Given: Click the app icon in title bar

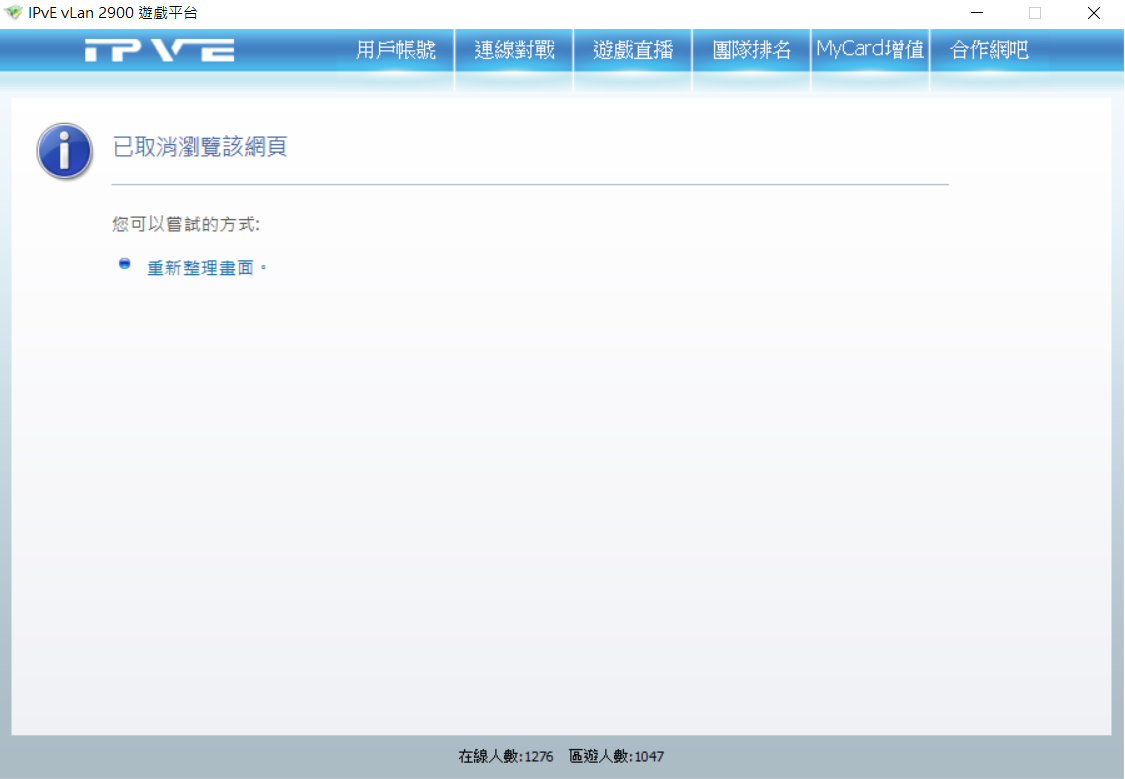Looking at the screenshot, I should point(13,13).
